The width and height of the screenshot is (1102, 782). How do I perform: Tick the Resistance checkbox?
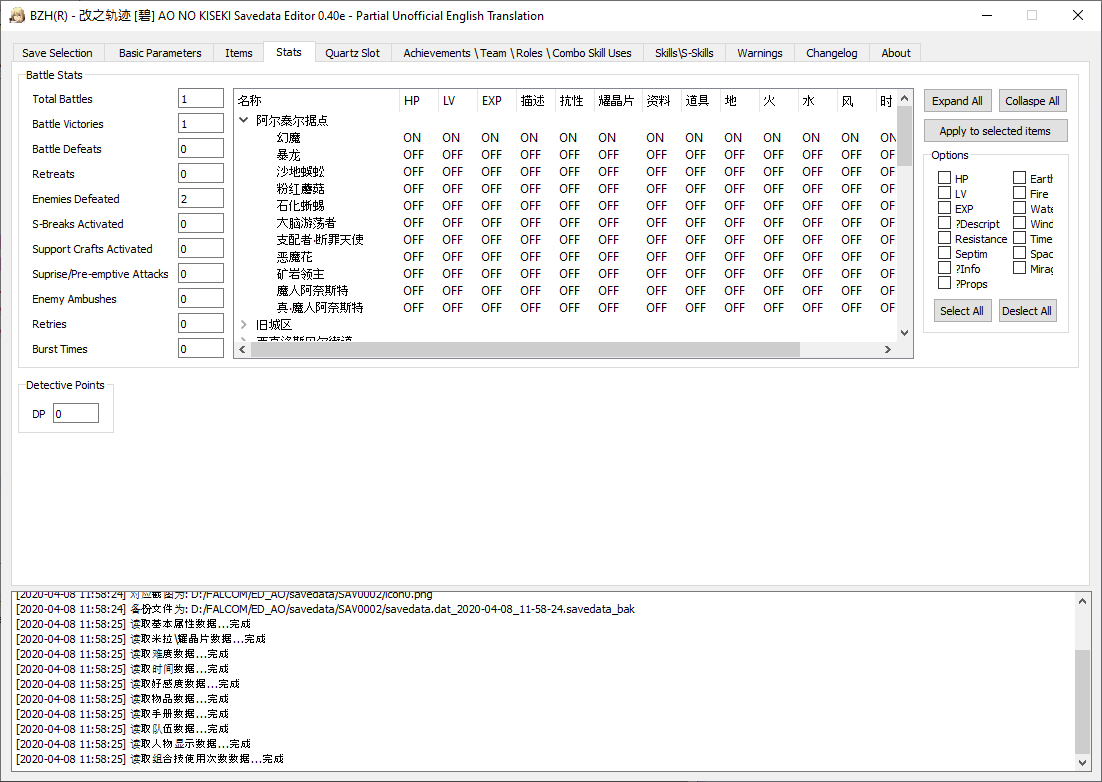[945, 238]
